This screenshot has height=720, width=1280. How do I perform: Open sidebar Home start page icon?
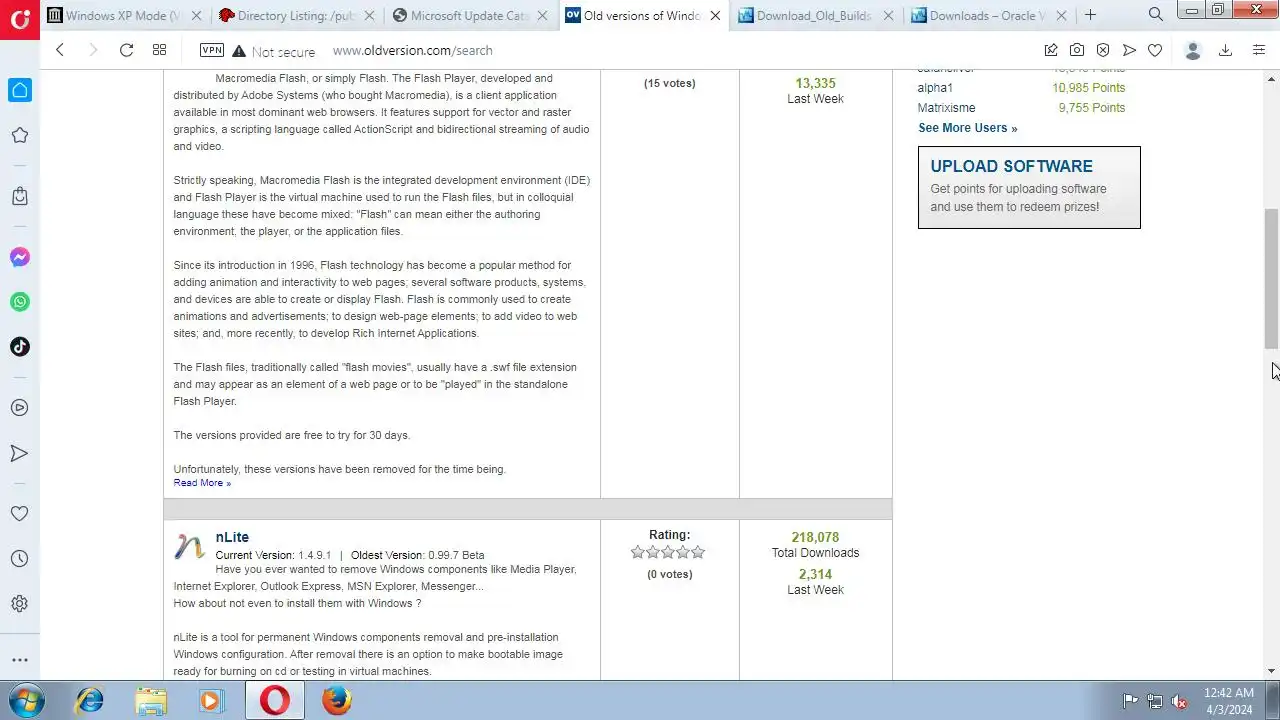tap(19, 90)
